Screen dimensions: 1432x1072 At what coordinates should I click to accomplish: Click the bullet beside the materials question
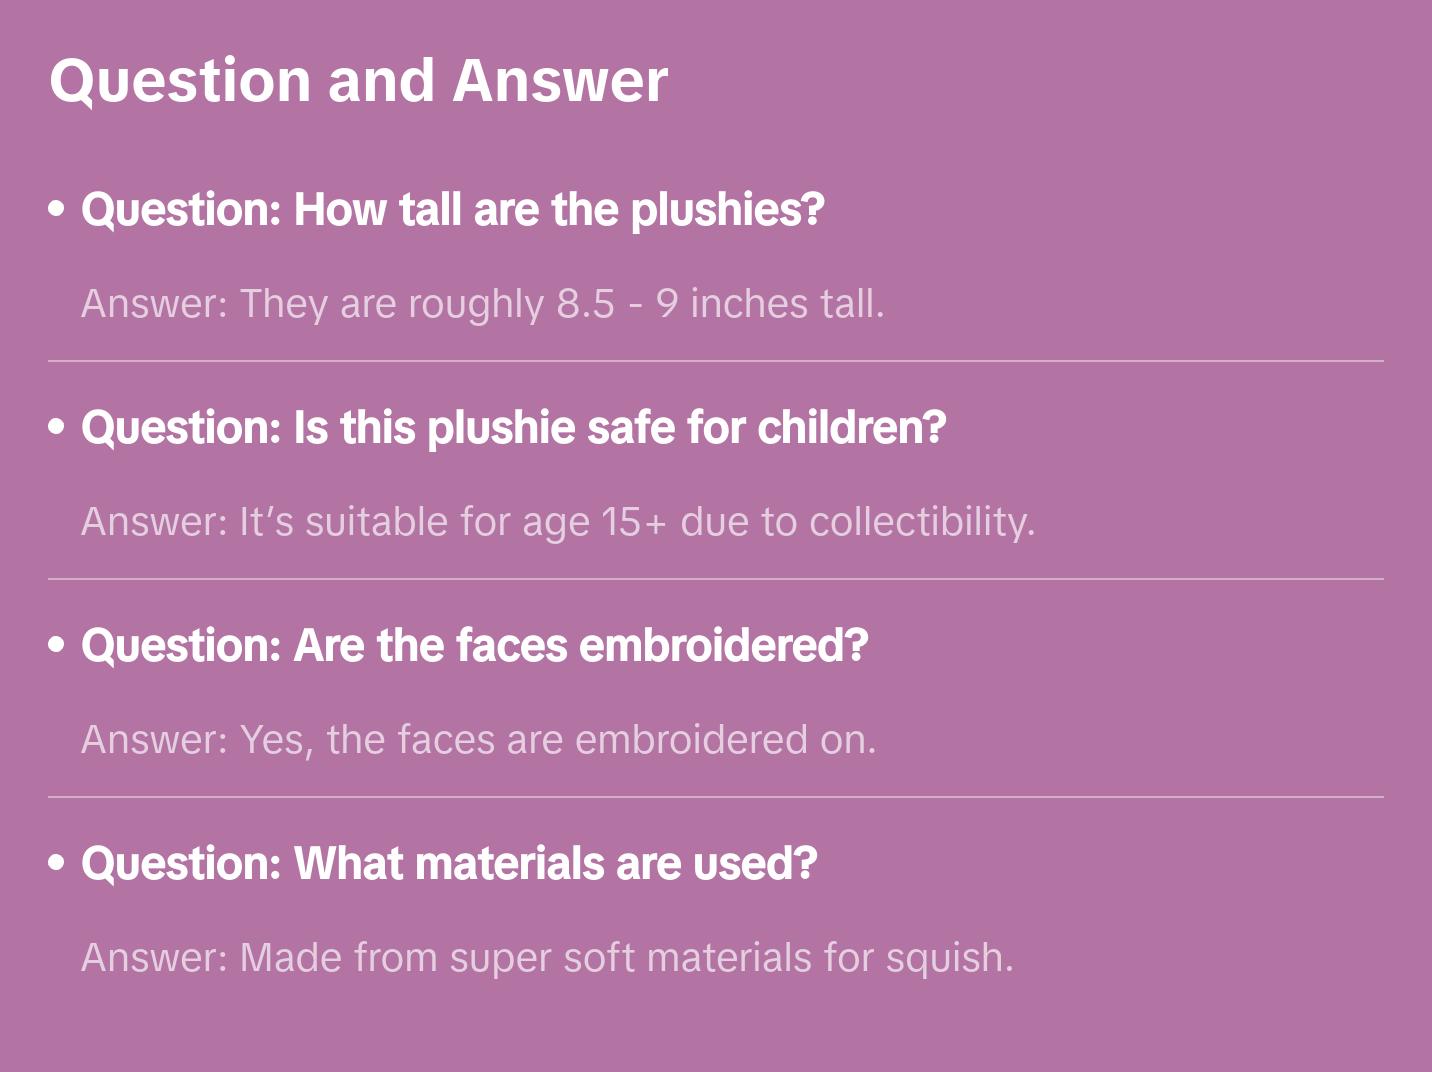point(57,864)
